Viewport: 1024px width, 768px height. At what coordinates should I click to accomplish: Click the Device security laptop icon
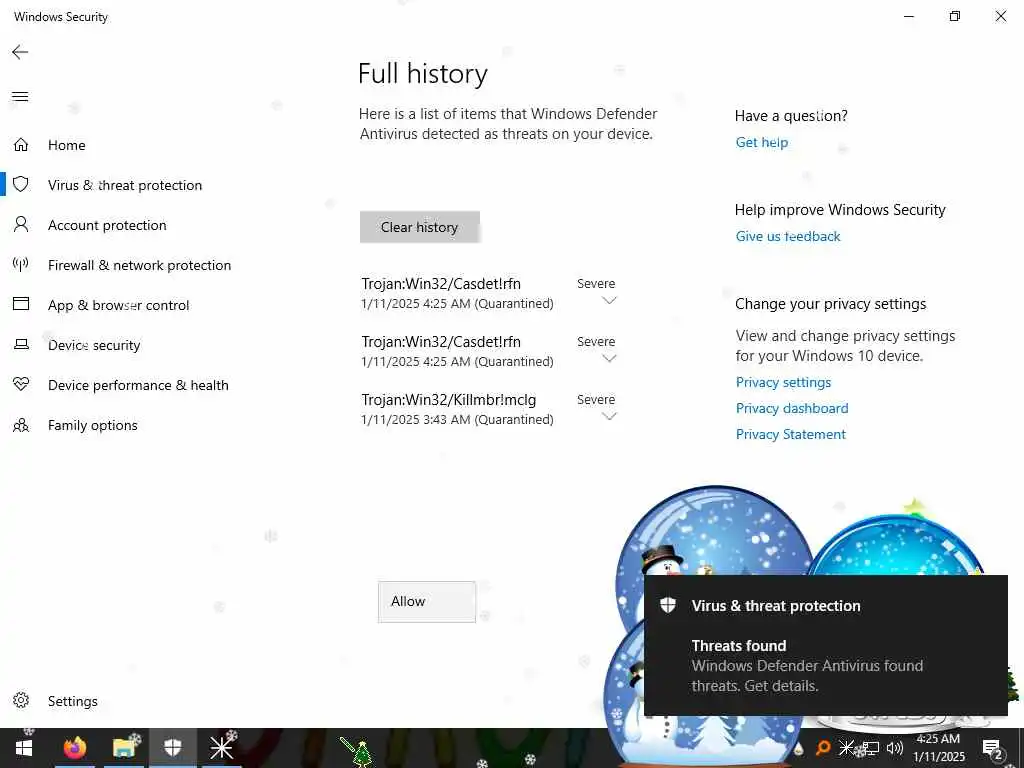[21, 344]
